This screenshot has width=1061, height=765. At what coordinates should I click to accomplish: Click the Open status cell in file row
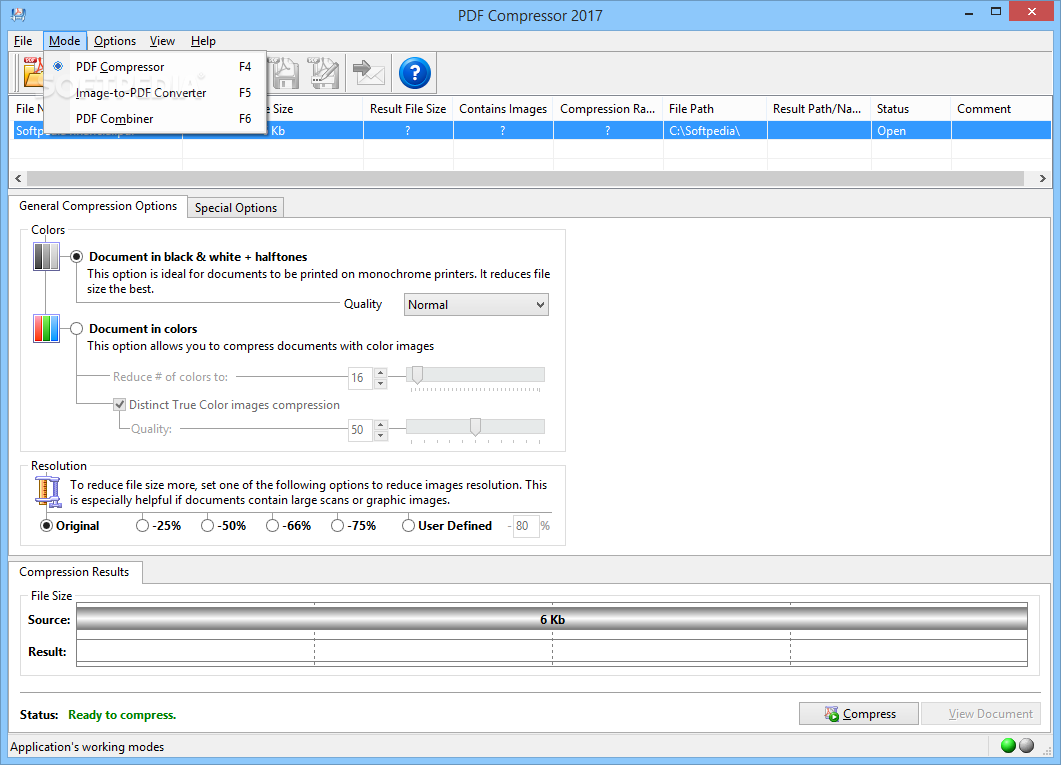click(x=911, y=131)
